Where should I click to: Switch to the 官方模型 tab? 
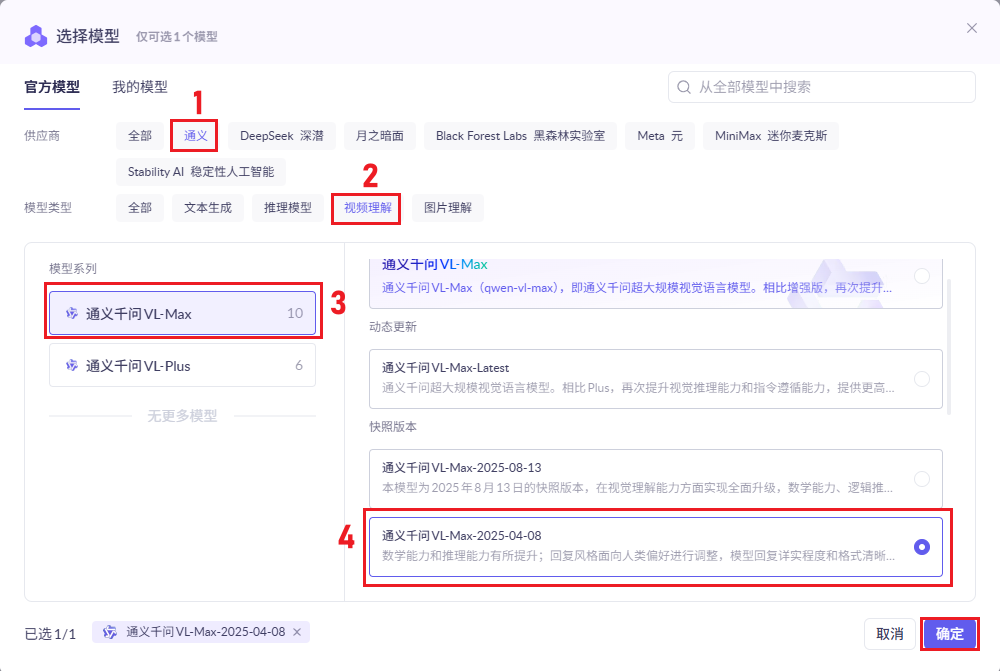click(52, 87)
